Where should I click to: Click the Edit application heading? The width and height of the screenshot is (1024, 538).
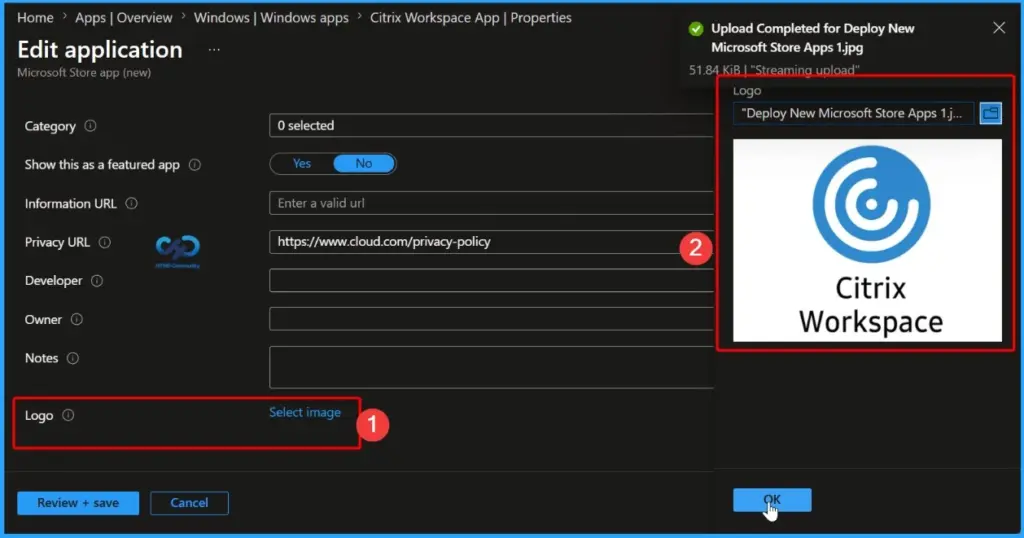pyautogui.click(x=100, y=50)
